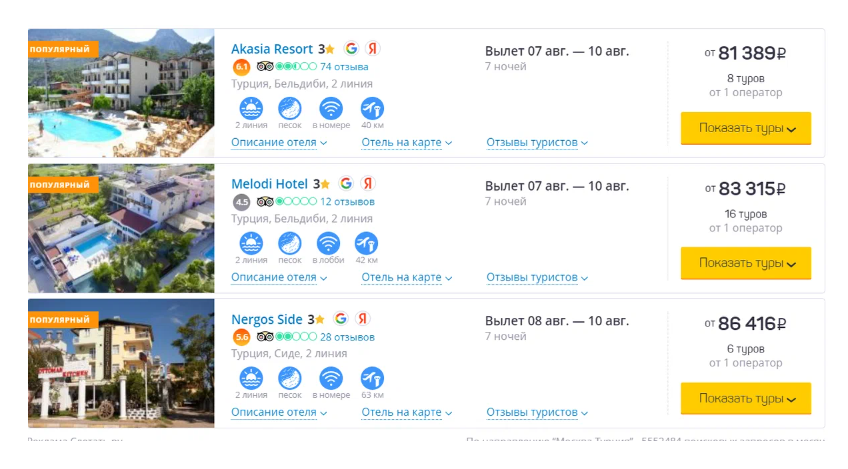Click Yandex icon next to Melodi Hotel
The width and height of the screenshot is (848, 469).
368,183
